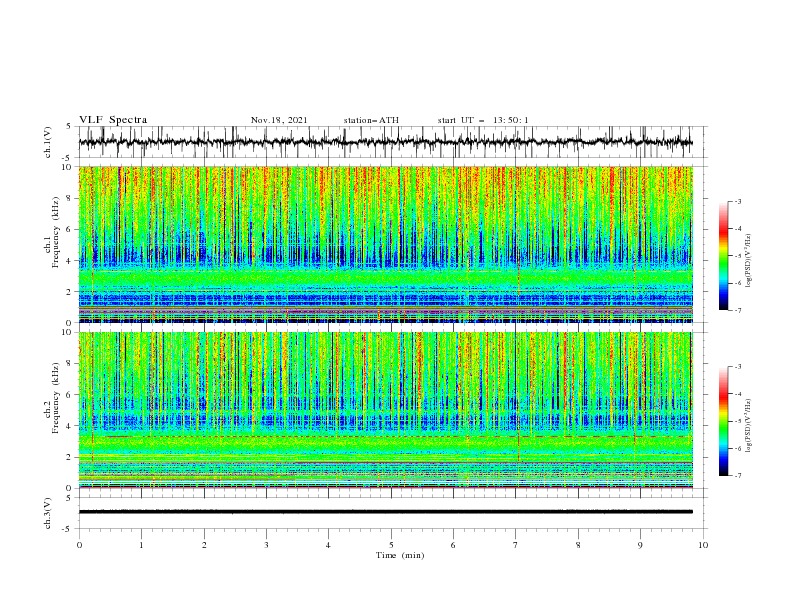Click the time axis tick label "8"

click(x=578, y=545)
